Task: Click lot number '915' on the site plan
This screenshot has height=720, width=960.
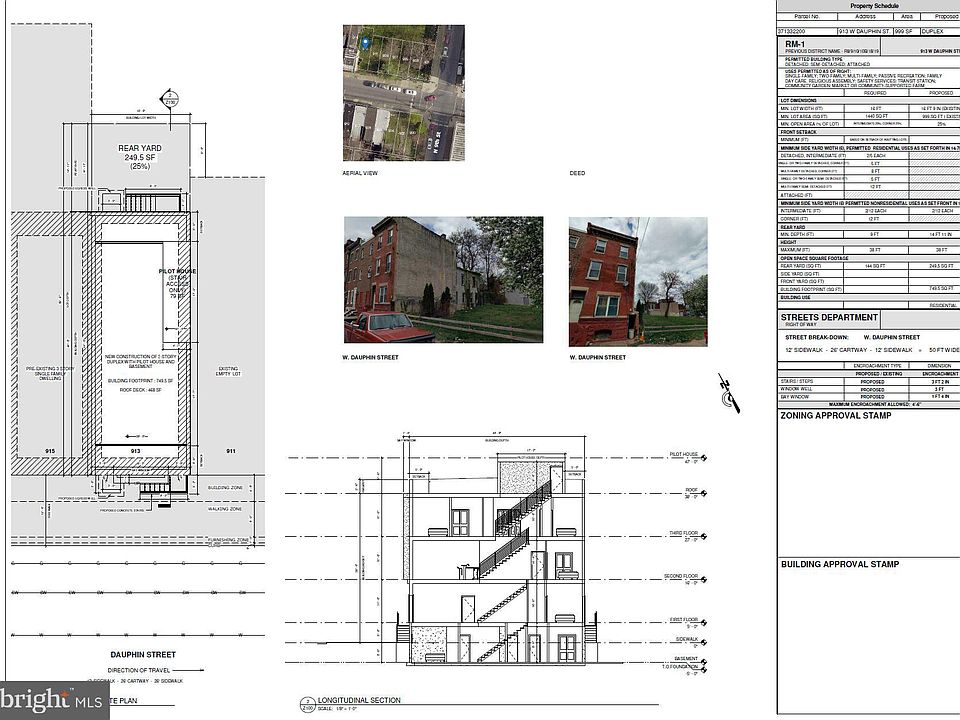Action: 50,451
